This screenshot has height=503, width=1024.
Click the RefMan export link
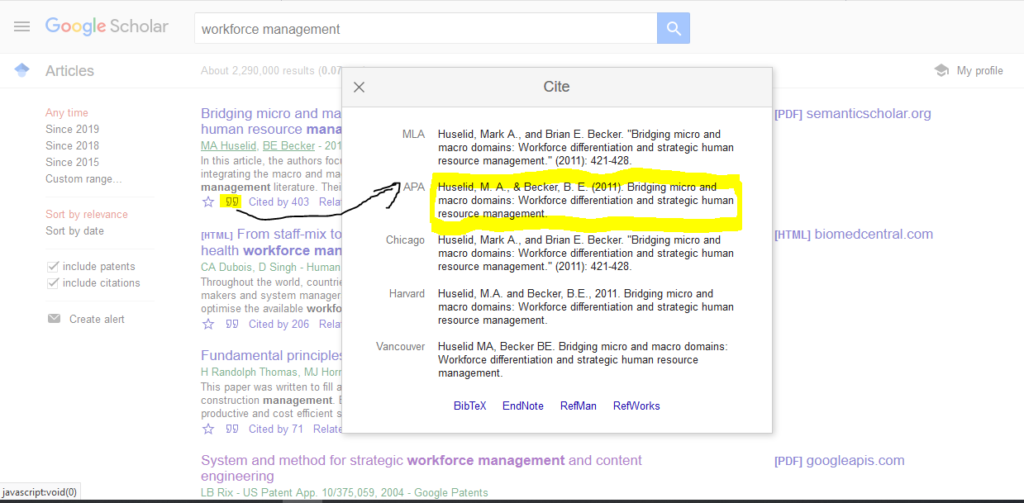pos(578,406)
